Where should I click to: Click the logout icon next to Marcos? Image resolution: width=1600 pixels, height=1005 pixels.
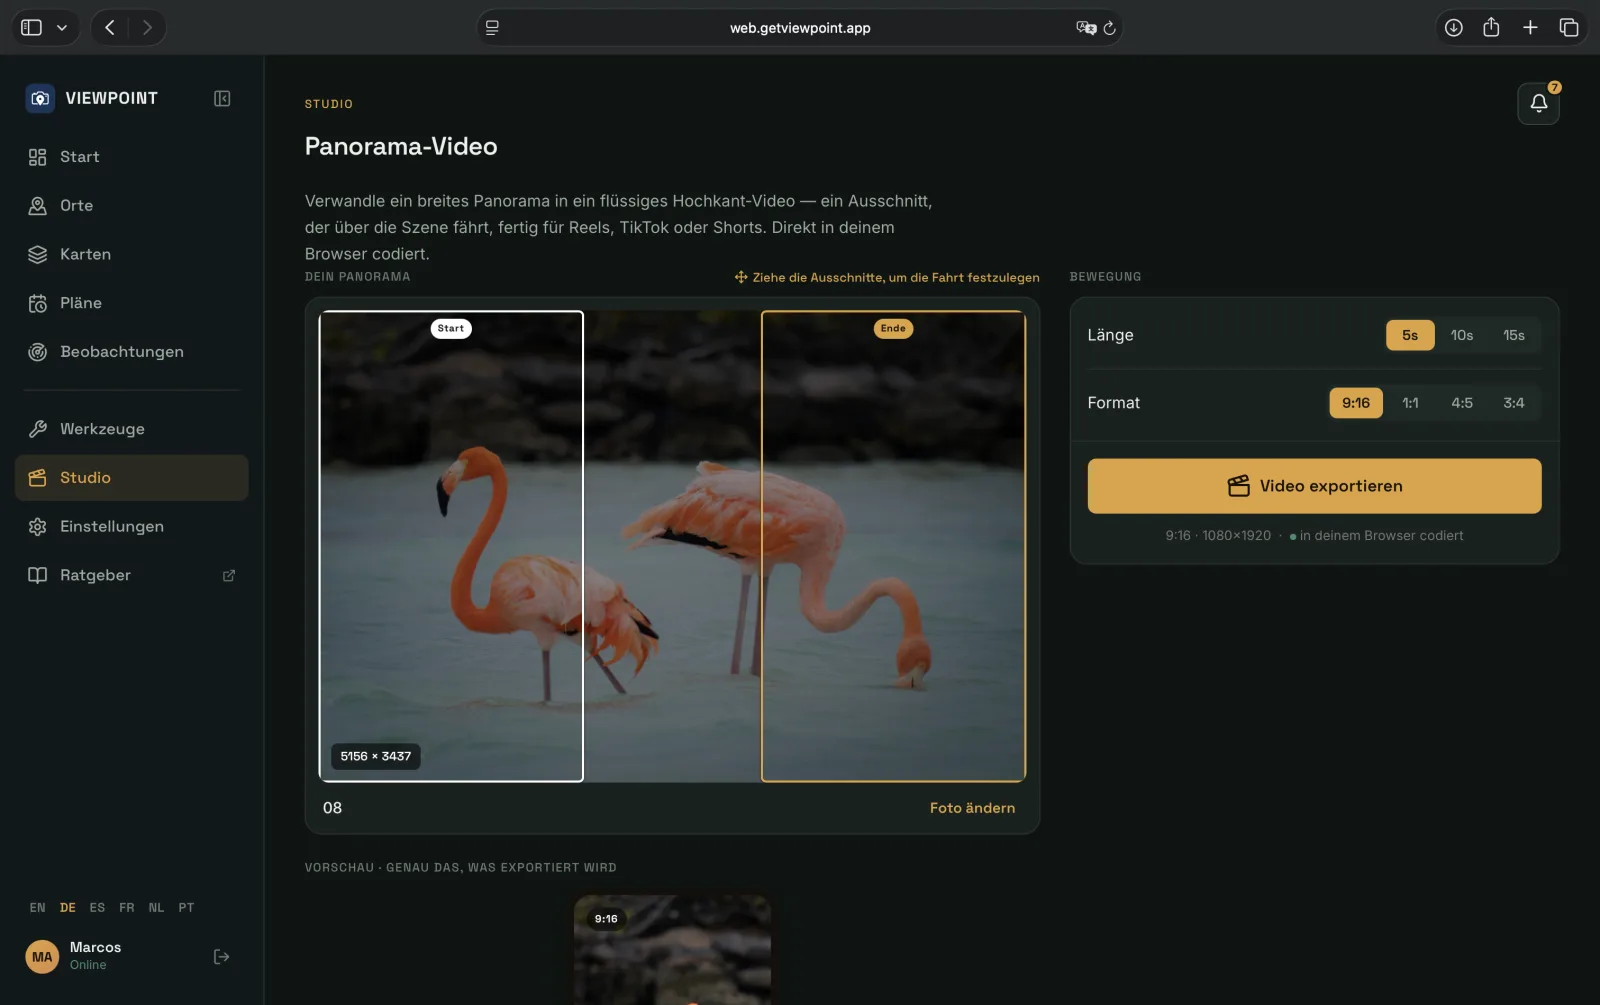point(222,957)
